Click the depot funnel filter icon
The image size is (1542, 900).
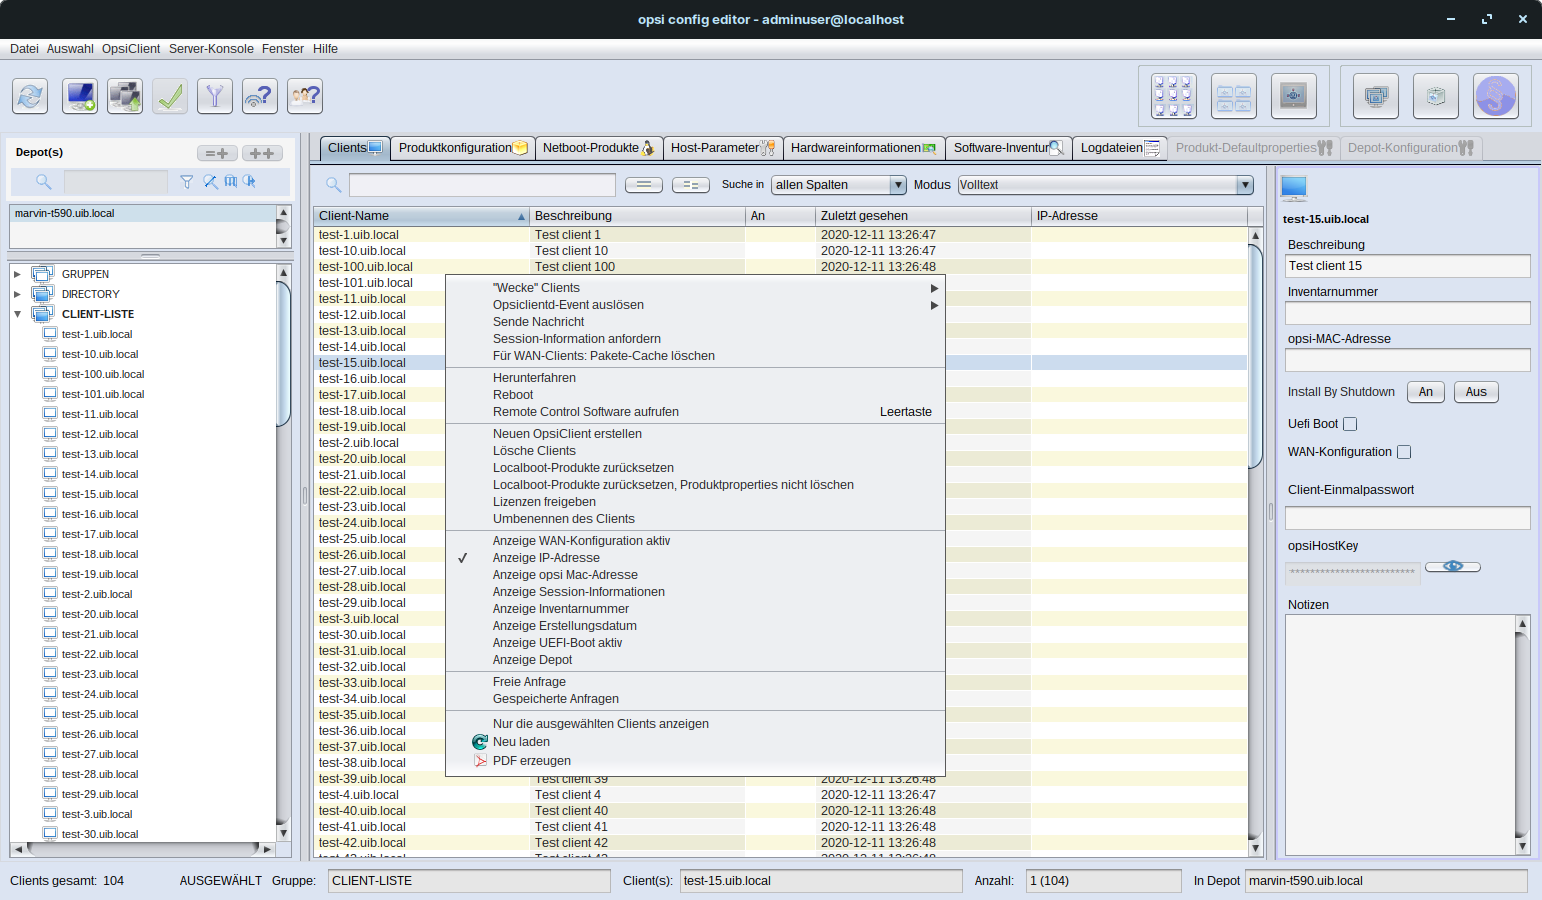pos(186,181)
